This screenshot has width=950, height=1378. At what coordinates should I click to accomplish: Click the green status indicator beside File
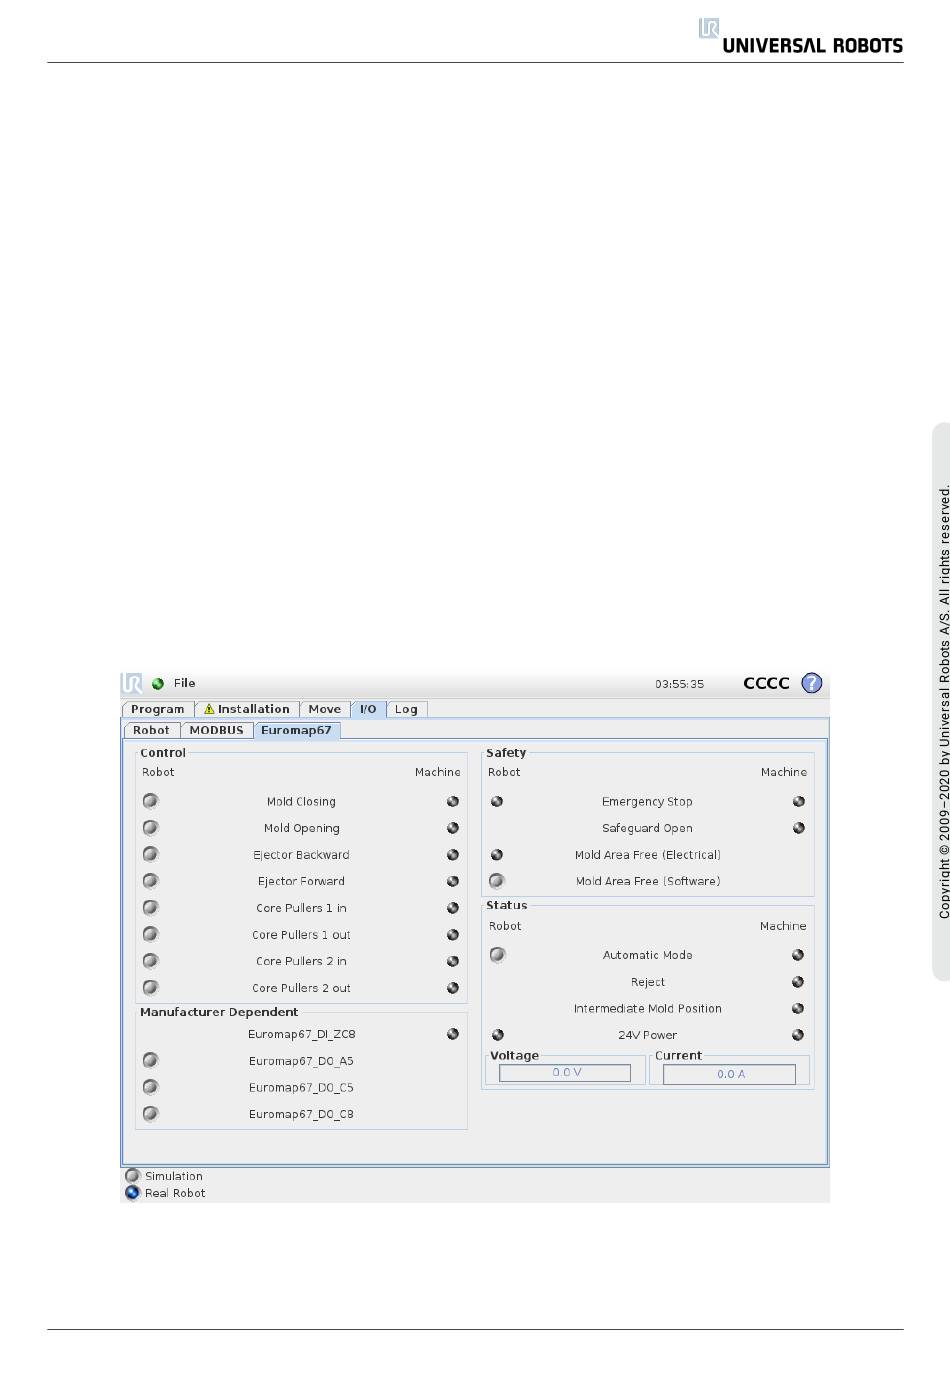pyautogui.click(x=158, y=684)
